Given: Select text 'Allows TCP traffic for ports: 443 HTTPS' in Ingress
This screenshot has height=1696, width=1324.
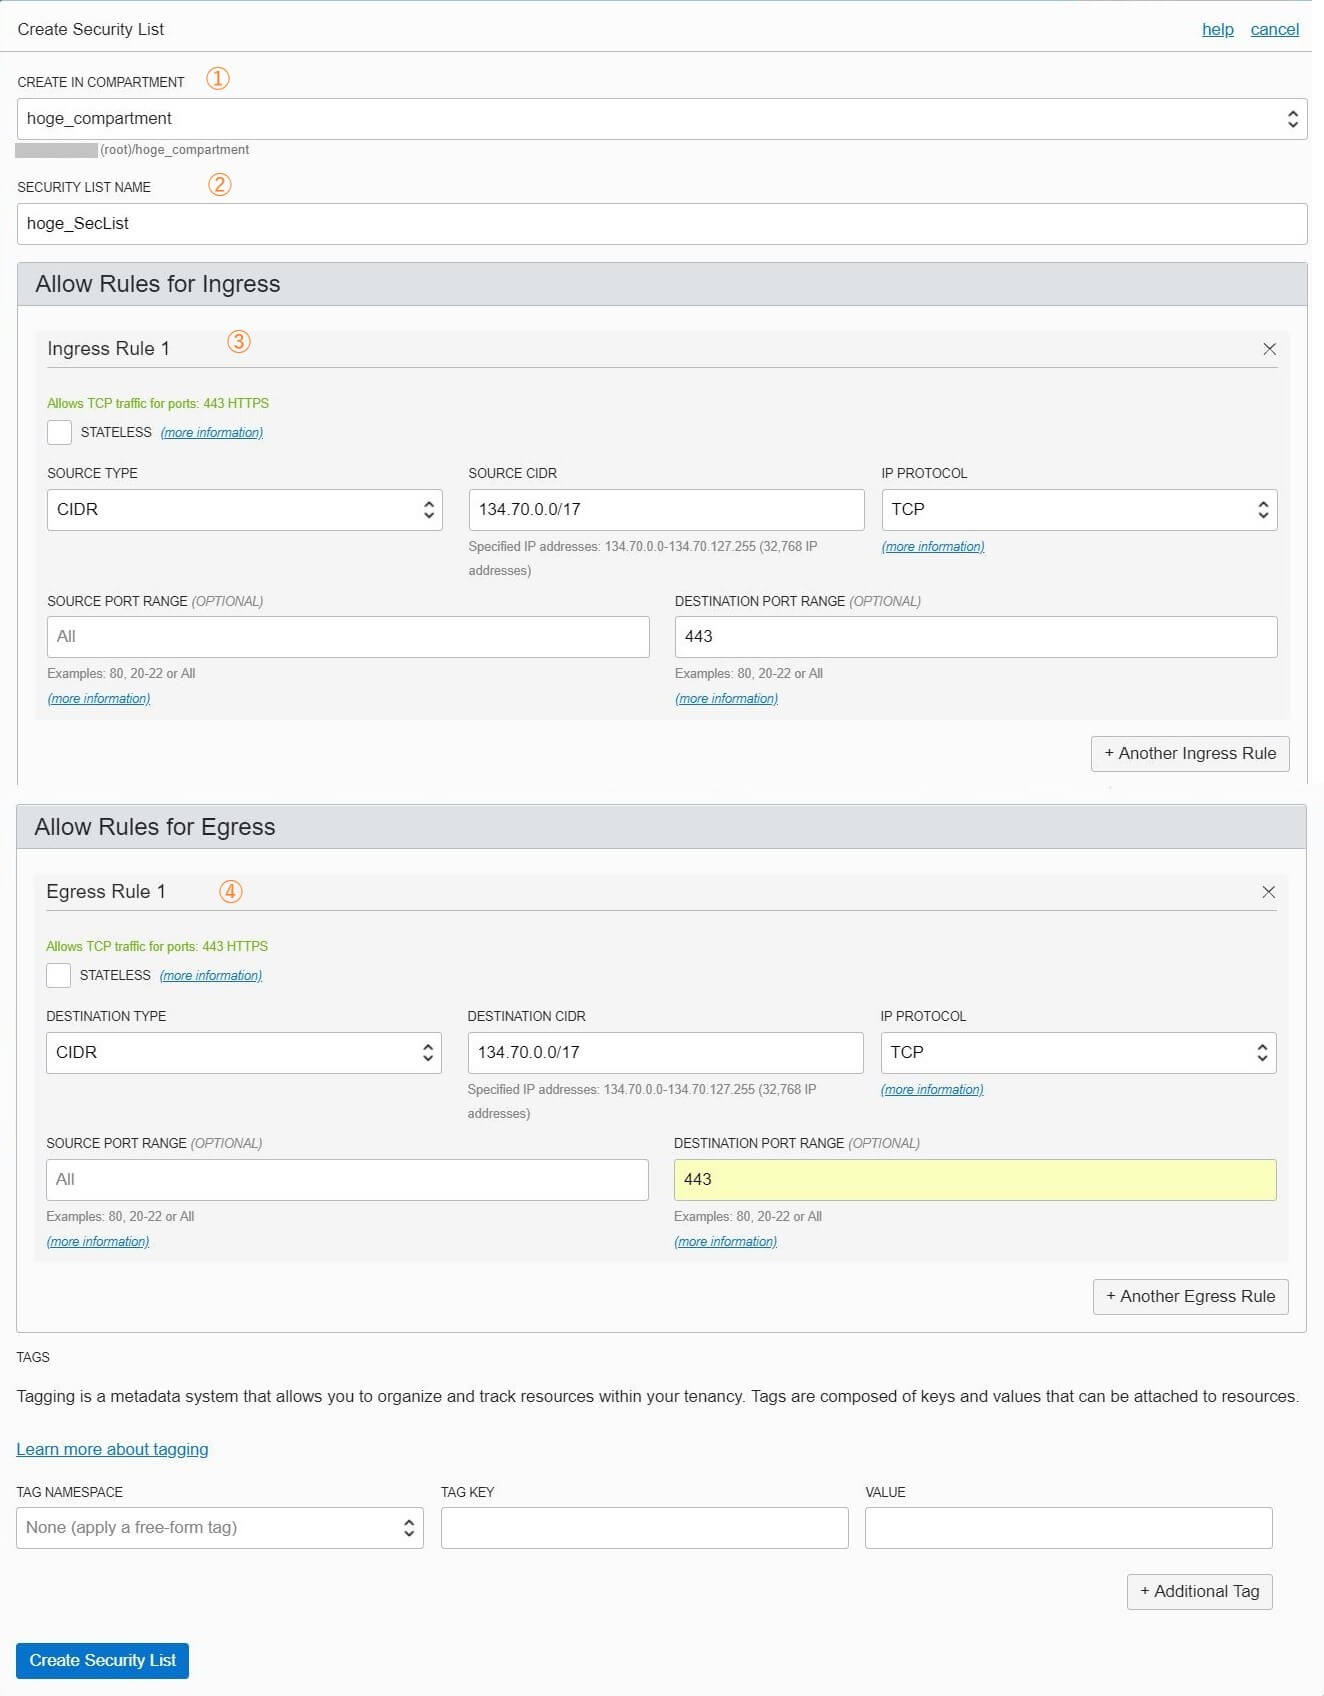Looking at the screenshot, I should [158, 404].
